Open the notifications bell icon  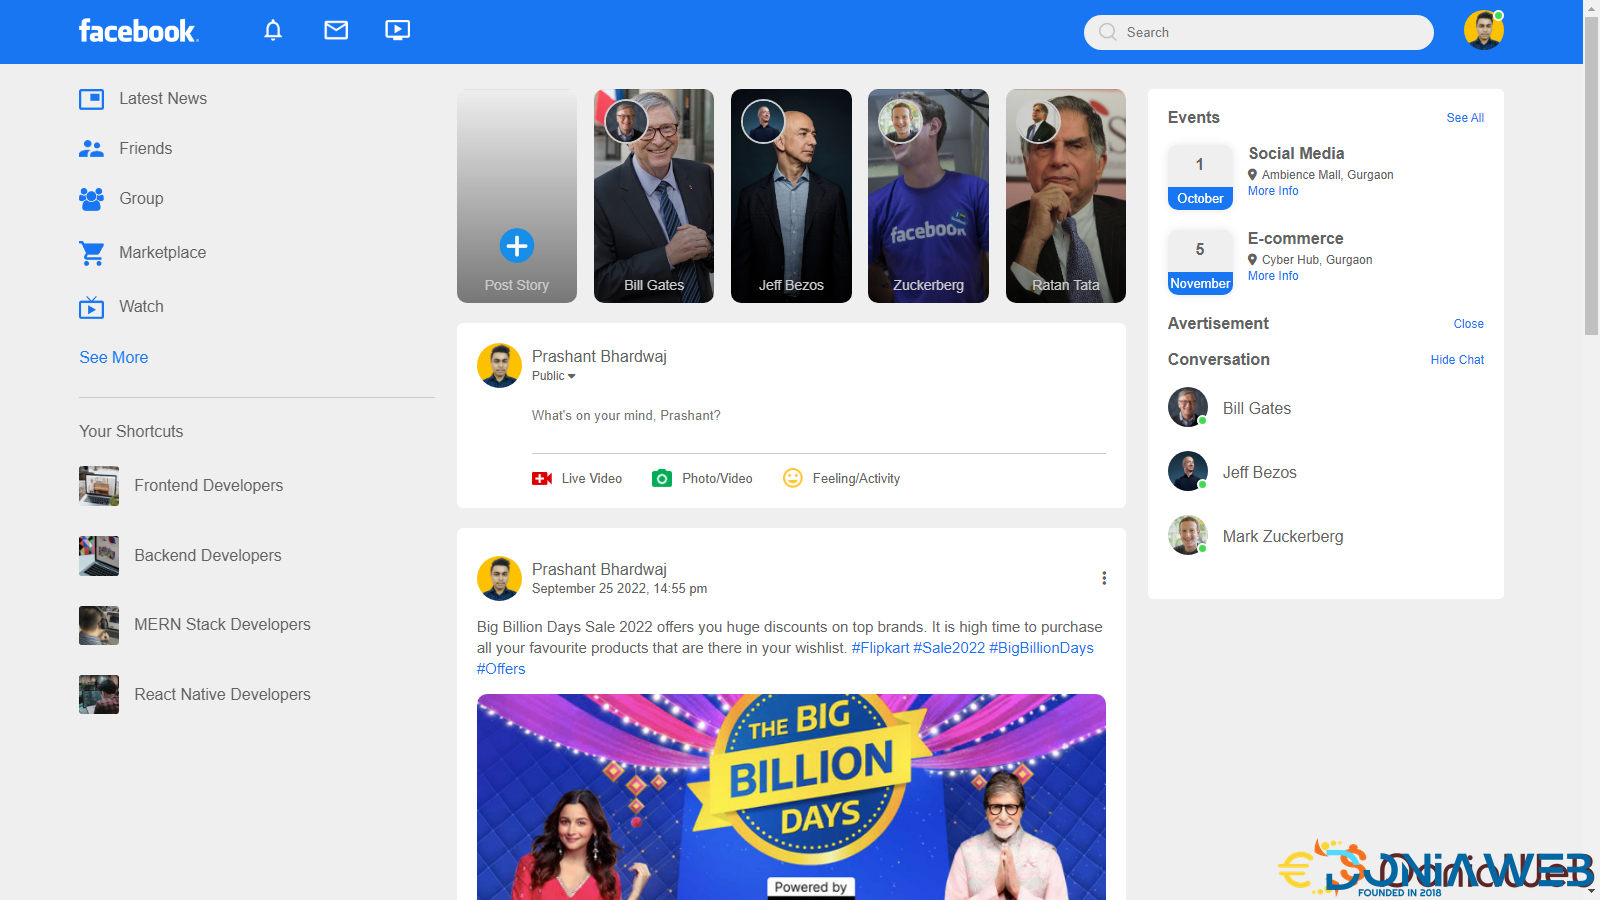[x=273, y=30]
